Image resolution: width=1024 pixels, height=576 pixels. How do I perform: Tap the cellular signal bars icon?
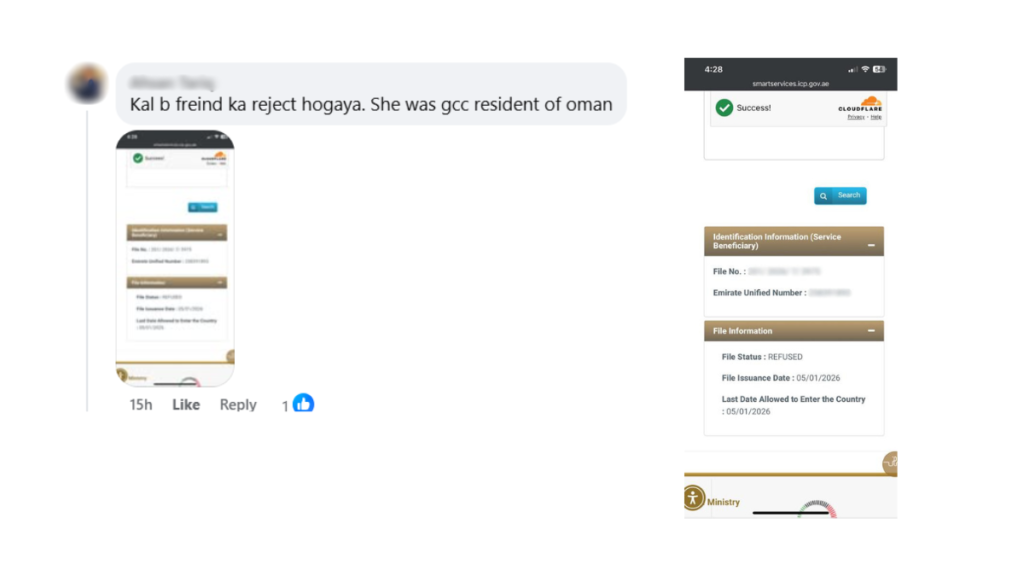coord(852,69)
